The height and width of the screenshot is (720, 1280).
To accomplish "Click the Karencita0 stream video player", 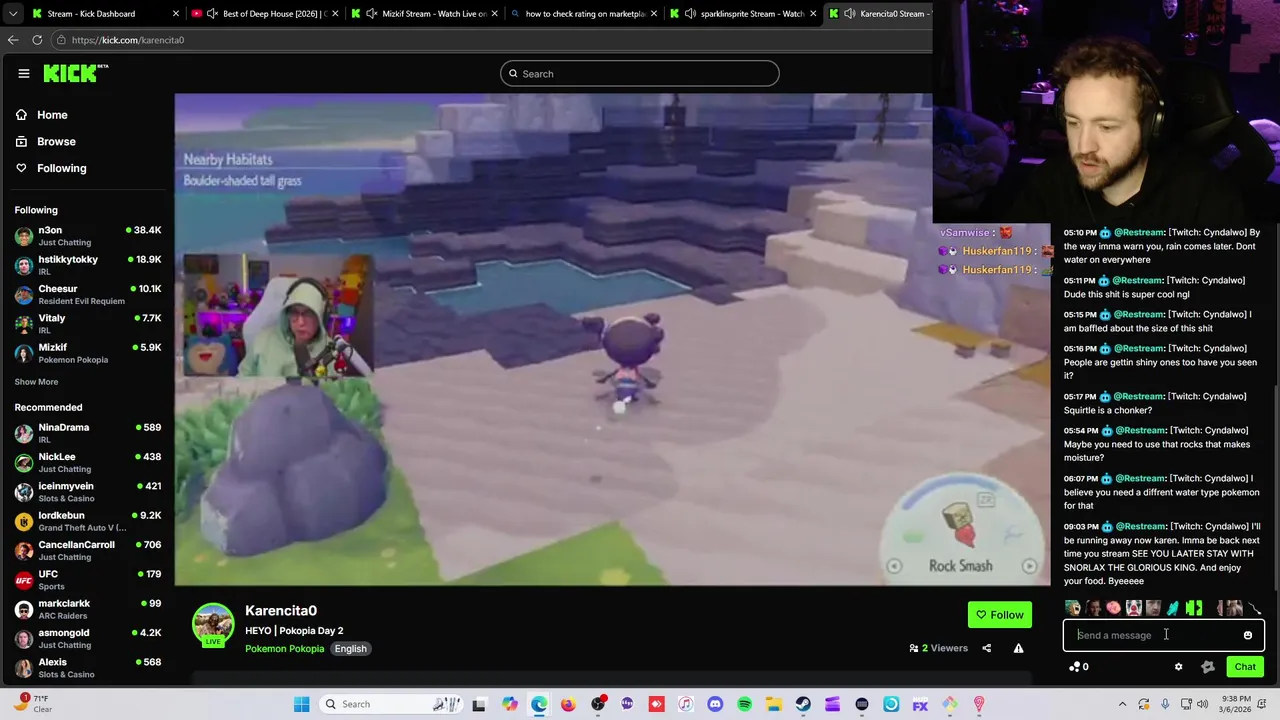I will click(x=612, y=339).
